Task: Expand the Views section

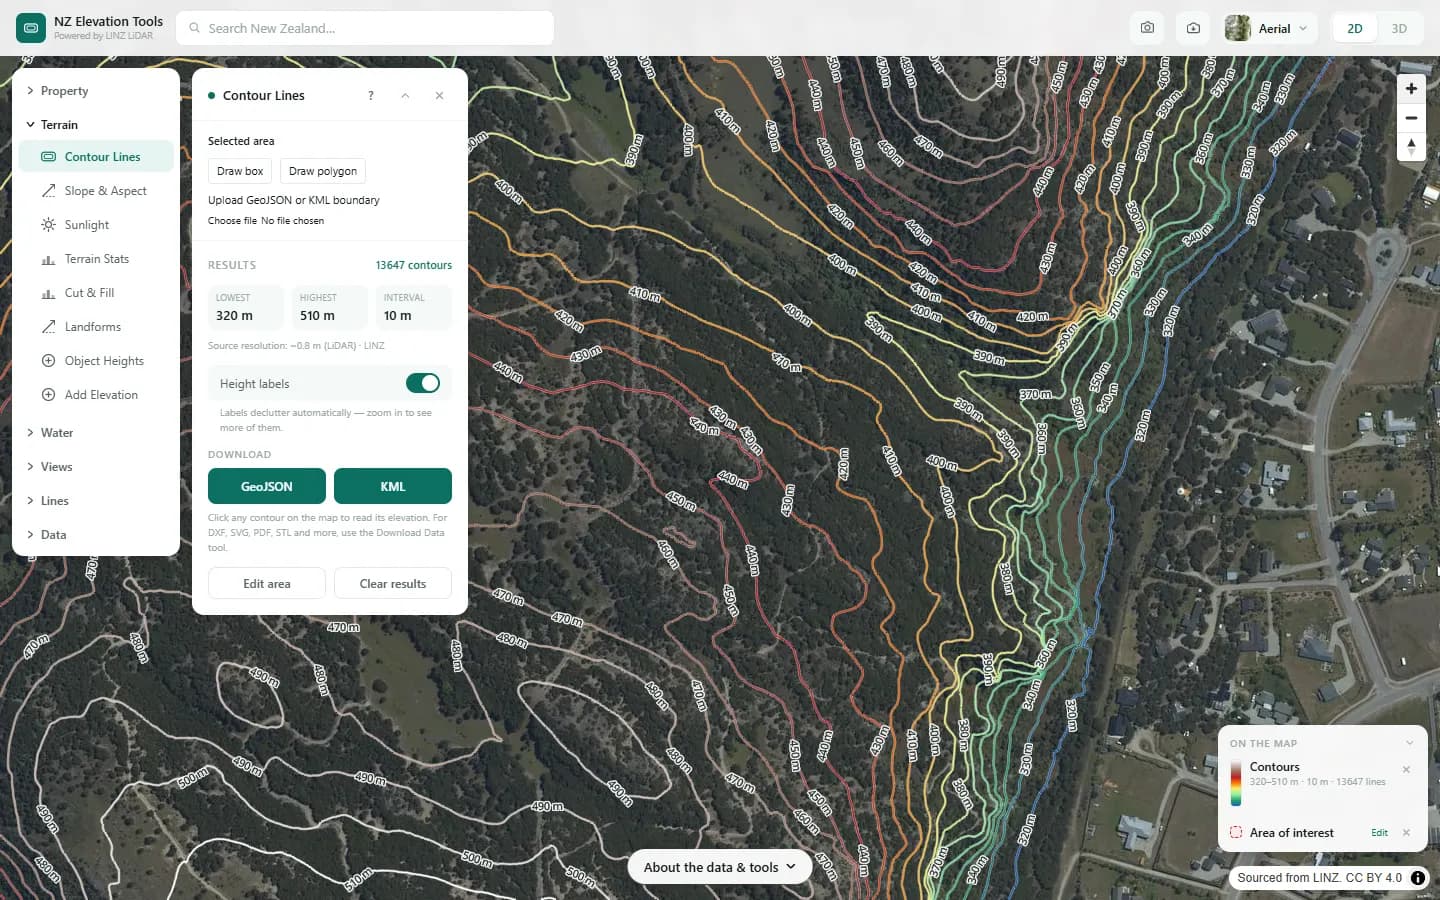Action: tap(96, 467)
